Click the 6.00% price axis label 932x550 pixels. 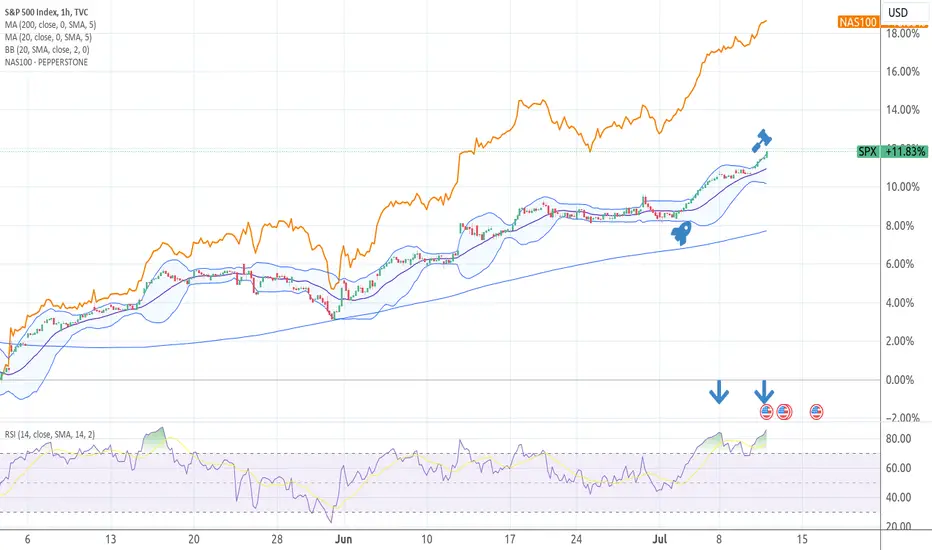click(902, 264)
